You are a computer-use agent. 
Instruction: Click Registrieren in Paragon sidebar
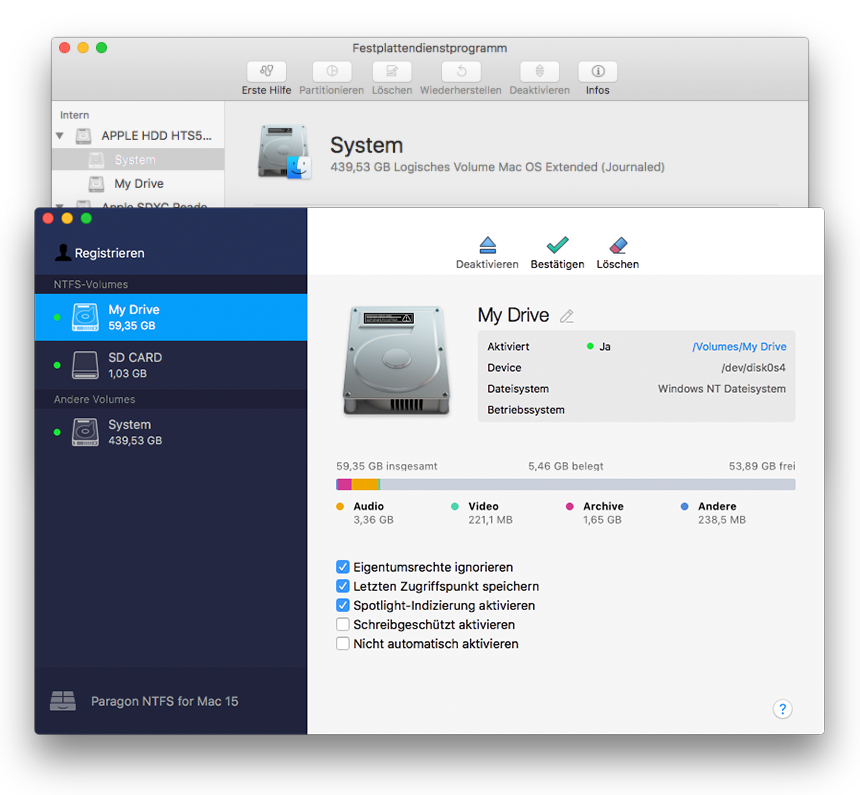coord(100,253)
